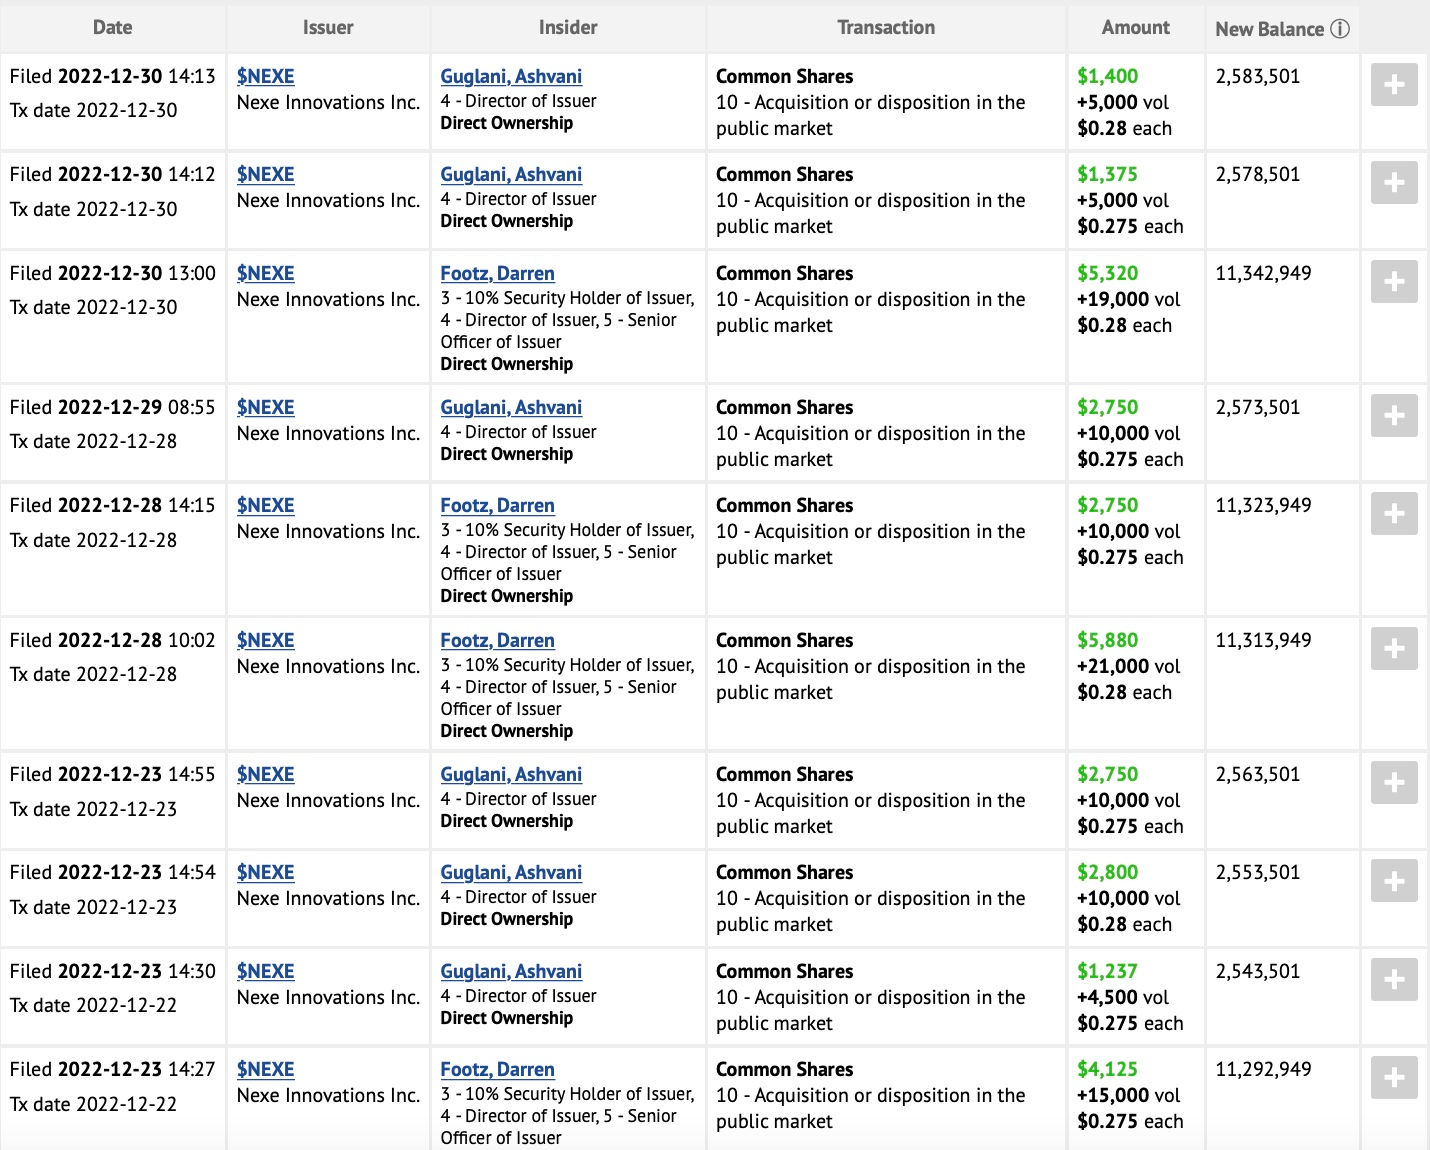Expand row filed 2022-12-23 14:55 with plus button
This screenshot has width=1430, height=1150.
[x=1394, y=783]
